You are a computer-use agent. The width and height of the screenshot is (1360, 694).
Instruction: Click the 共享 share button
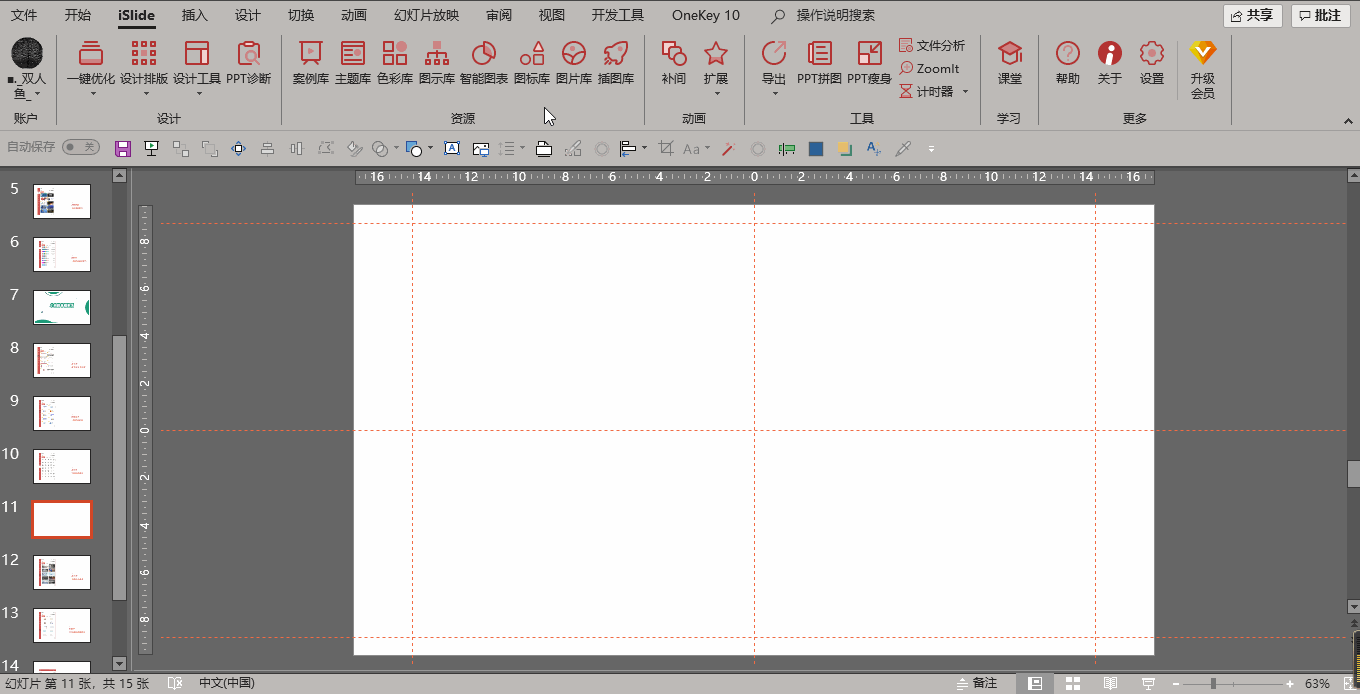[x=1252, y=15]
